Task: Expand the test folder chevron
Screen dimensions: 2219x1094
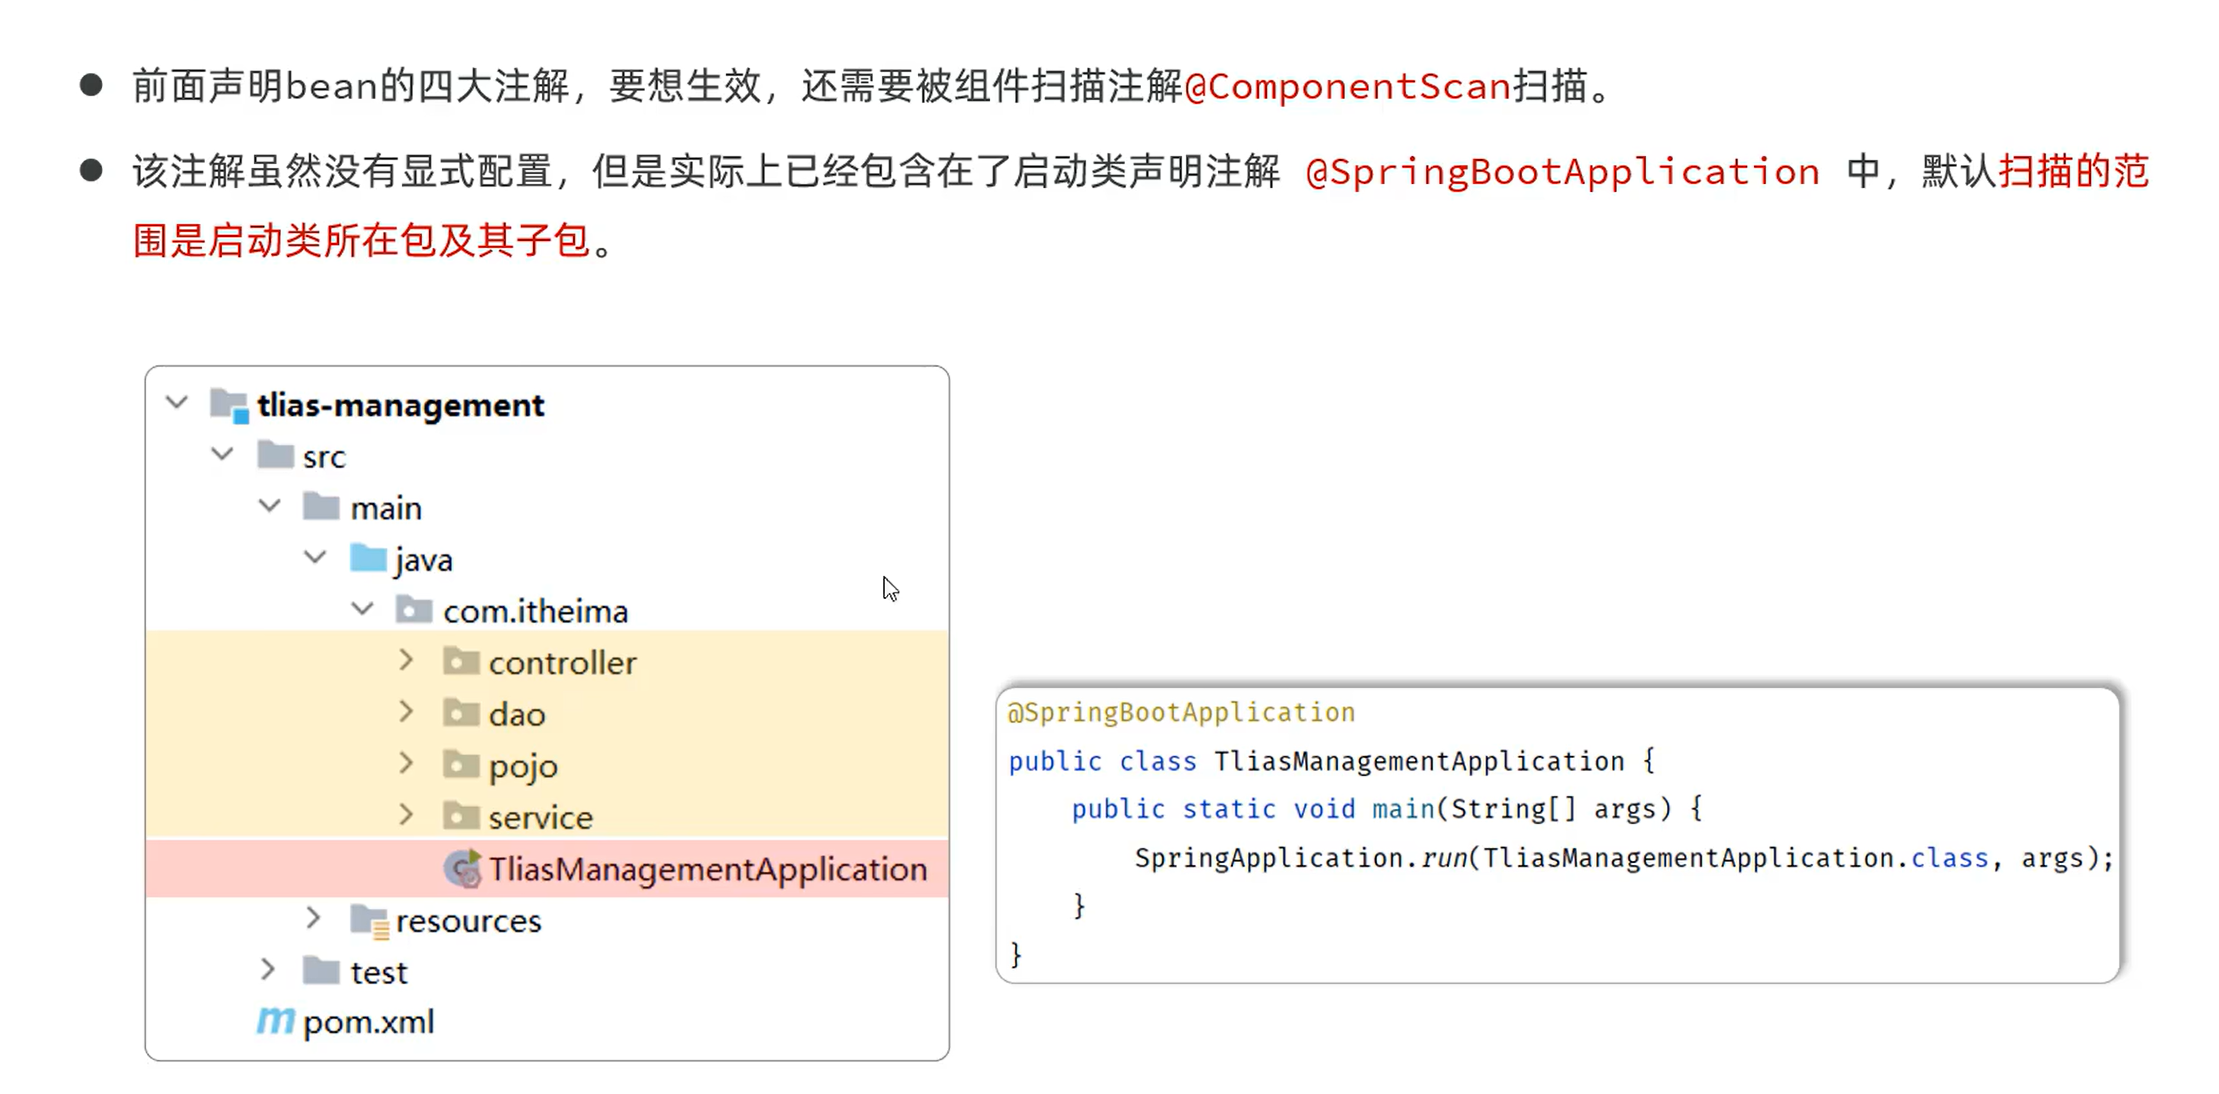Action: tap(267, 970)
